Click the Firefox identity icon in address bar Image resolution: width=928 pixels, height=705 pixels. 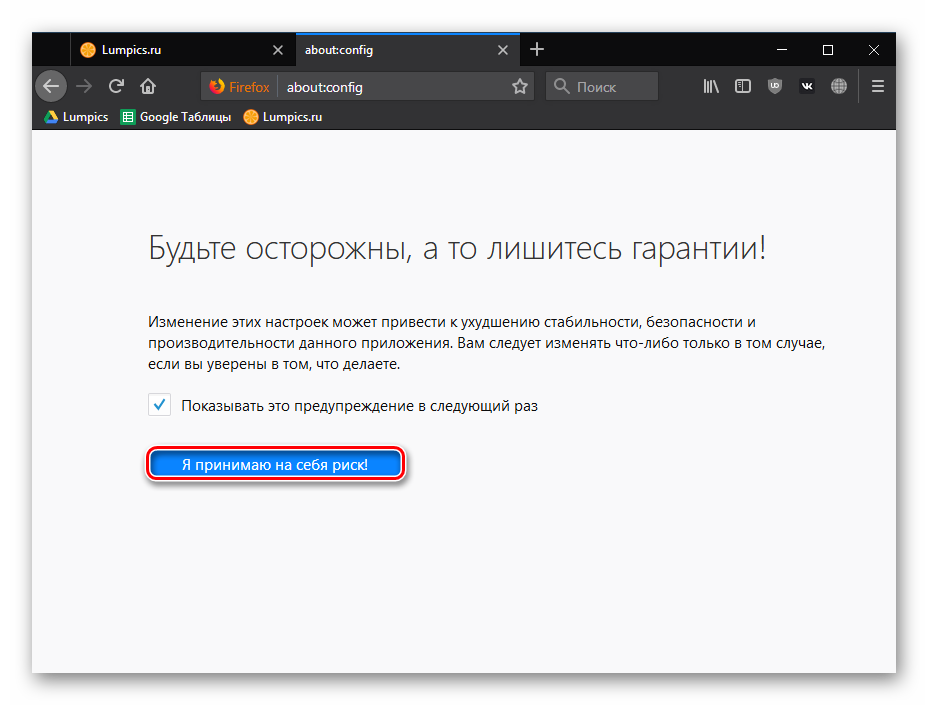pos(240,87)
